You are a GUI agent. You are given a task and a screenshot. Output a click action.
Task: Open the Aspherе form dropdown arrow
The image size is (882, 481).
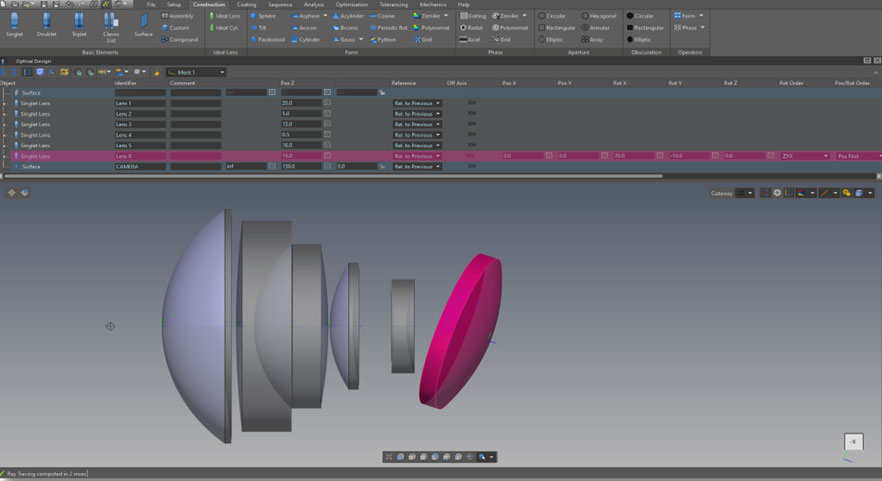[325, 16]
